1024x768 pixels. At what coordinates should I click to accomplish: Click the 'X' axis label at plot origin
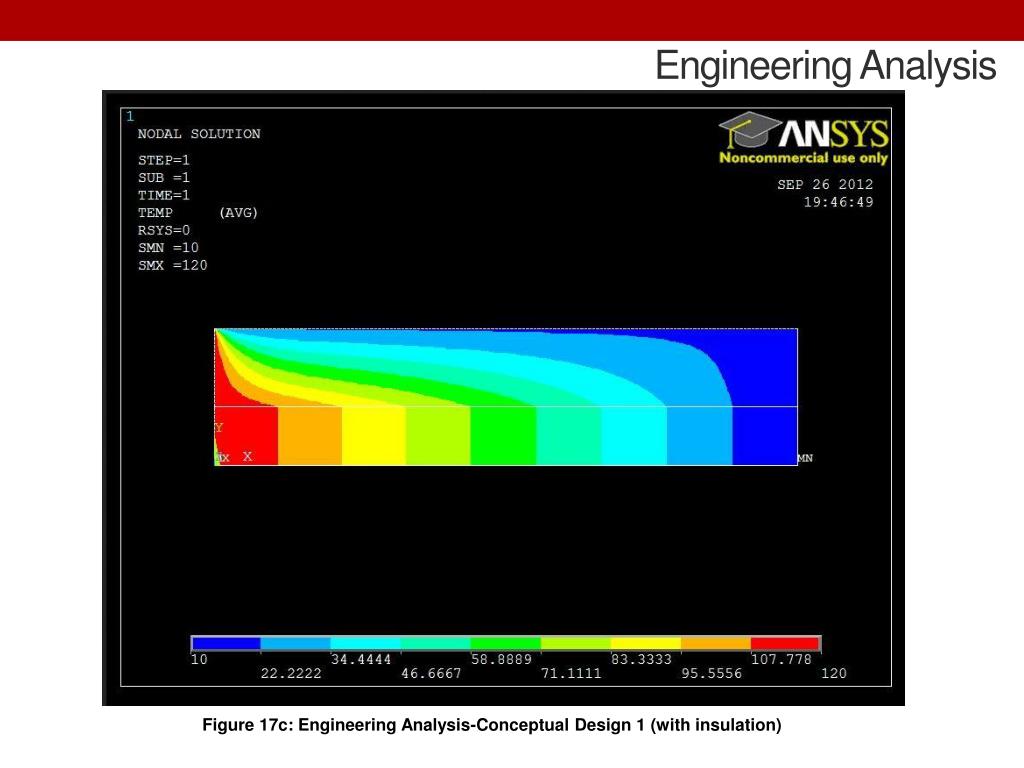(x=248, y=456)
